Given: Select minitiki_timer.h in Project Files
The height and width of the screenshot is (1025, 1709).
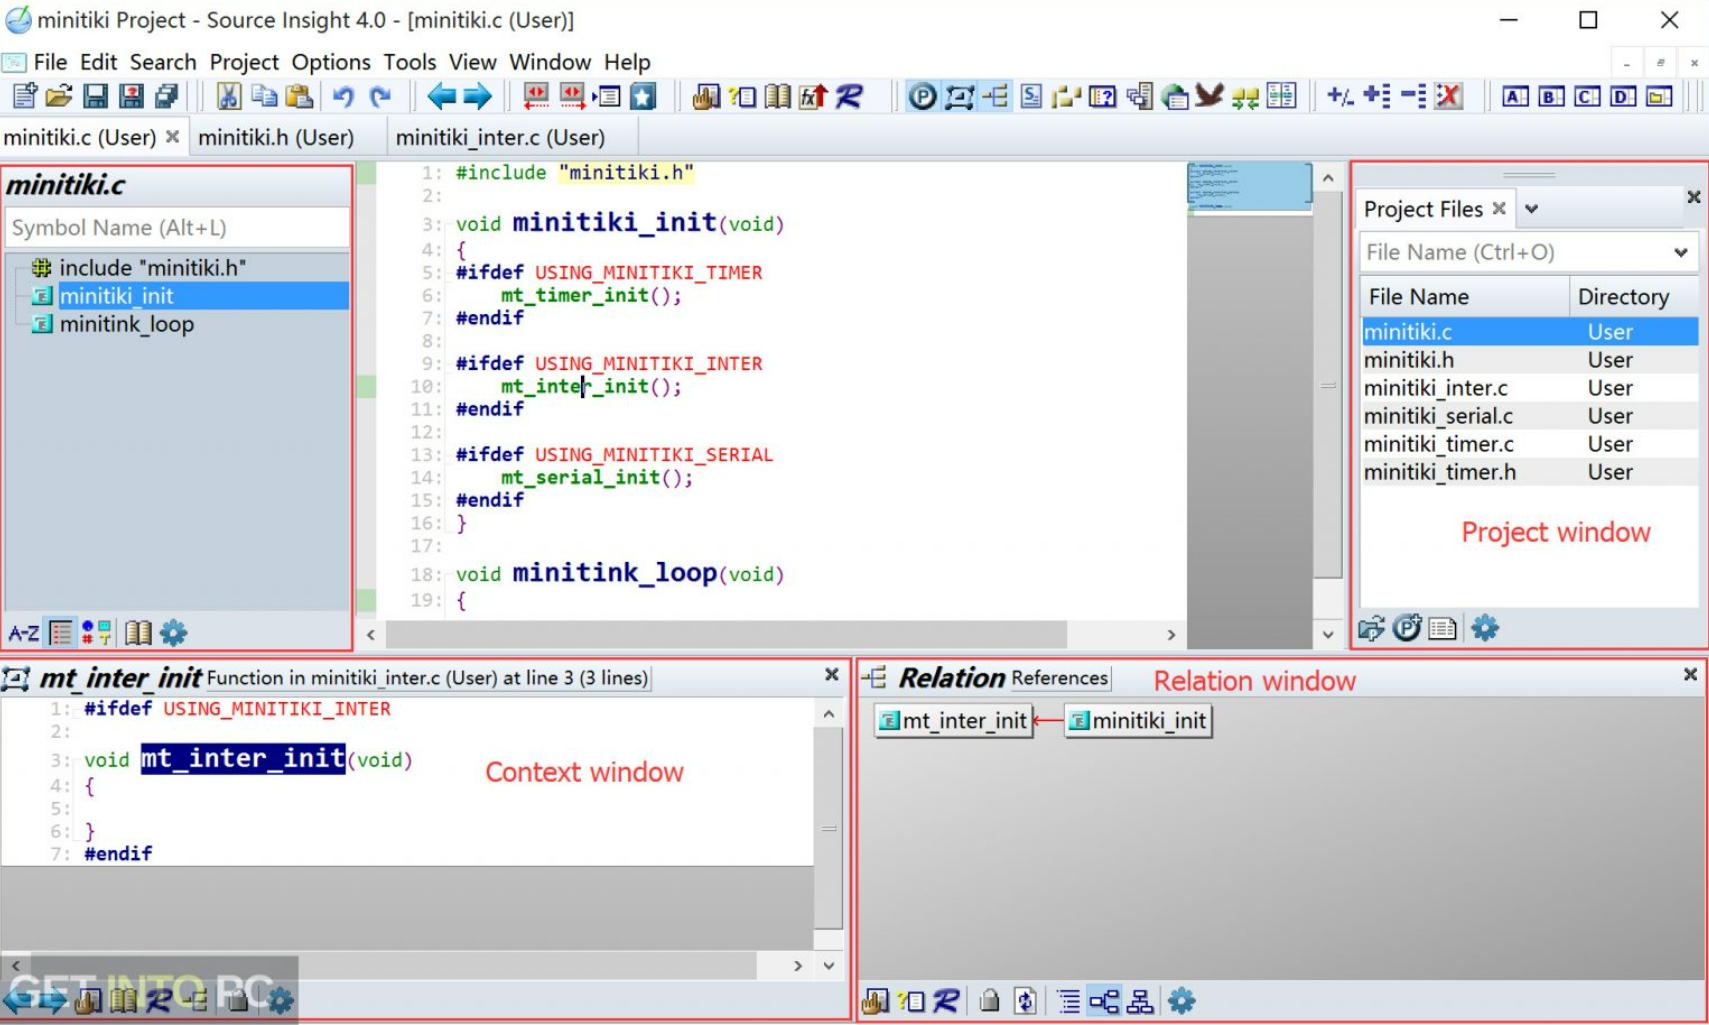Looking at the screenshot, I should pyautogui.click(x=1530, y=472).
